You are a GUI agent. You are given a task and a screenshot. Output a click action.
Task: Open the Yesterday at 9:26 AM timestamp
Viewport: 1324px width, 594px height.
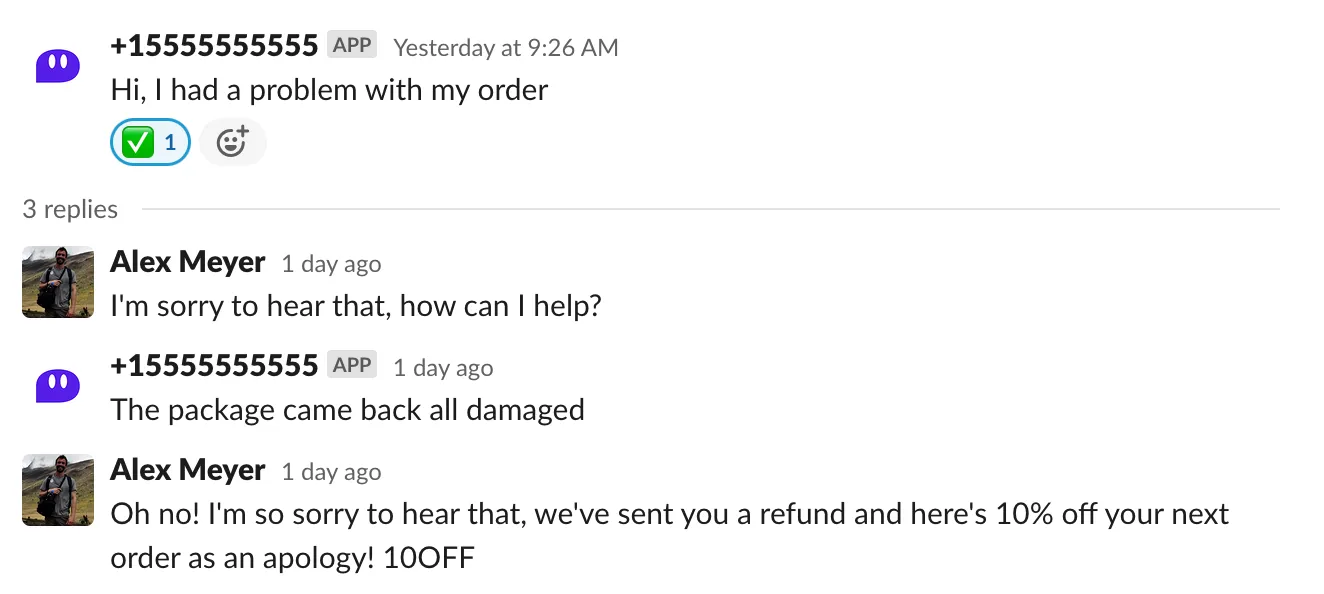[505, 46]
